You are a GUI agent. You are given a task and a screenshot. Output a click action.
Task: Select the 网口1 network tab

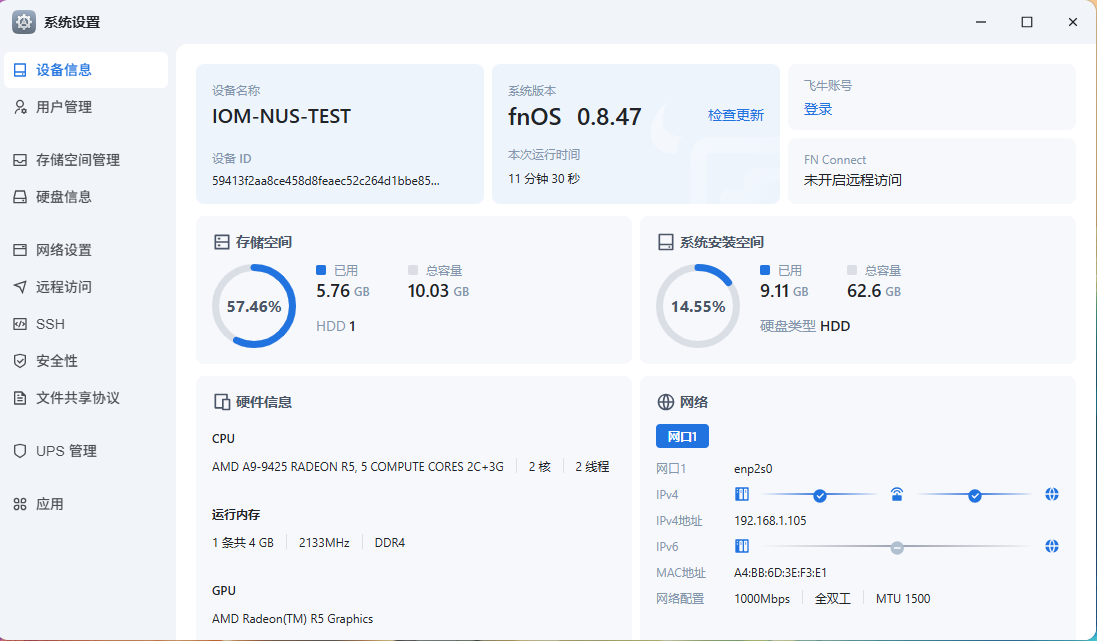[682, 436]
